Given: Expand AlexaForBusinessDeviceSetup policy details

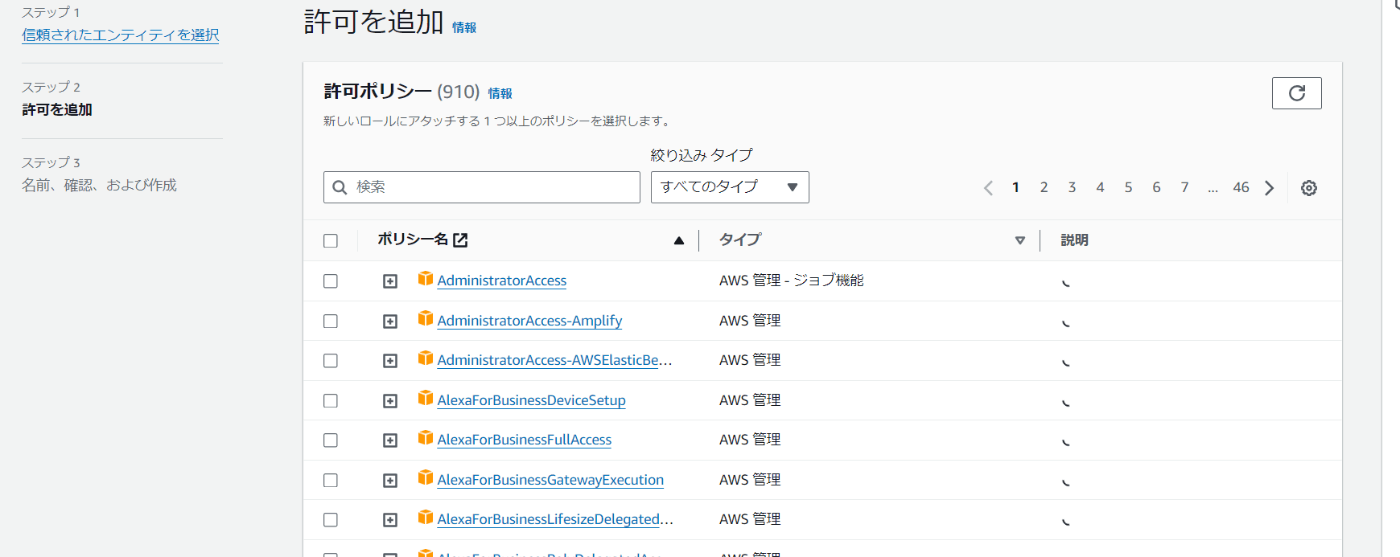Looking at the screenshot, I should pyautogui.click(x=391, y=400).
